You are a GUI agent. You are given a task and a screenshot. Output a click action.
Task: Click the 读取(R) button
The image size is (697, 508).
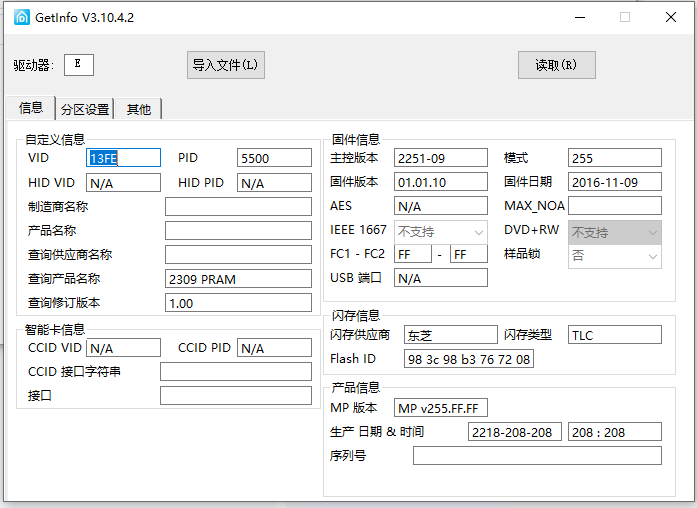click(x=556, y=65)
